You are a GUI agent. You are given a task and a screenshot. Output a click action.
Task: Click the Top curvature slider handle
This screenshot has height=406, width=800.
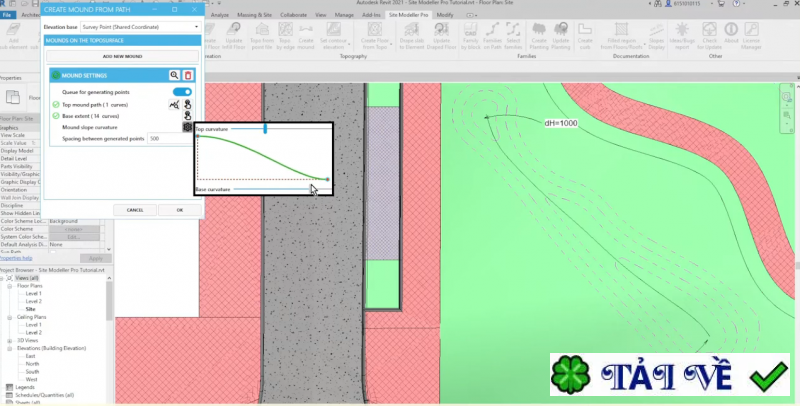click(x=265, y=128)
